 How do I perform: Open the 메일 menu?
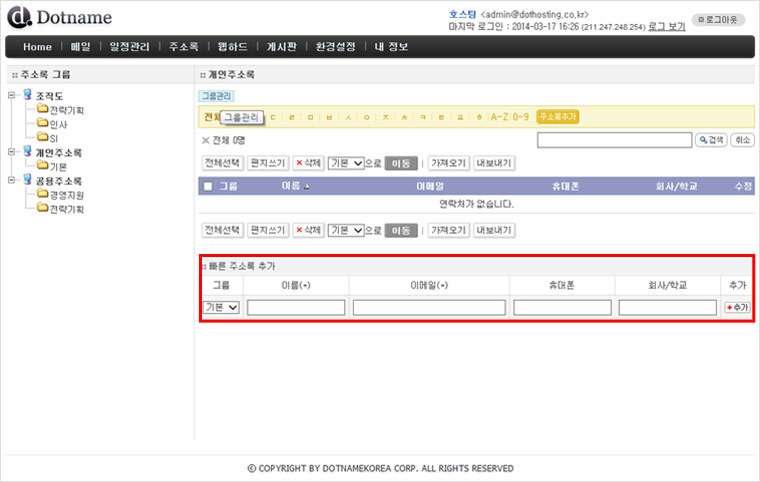[80, 47]
